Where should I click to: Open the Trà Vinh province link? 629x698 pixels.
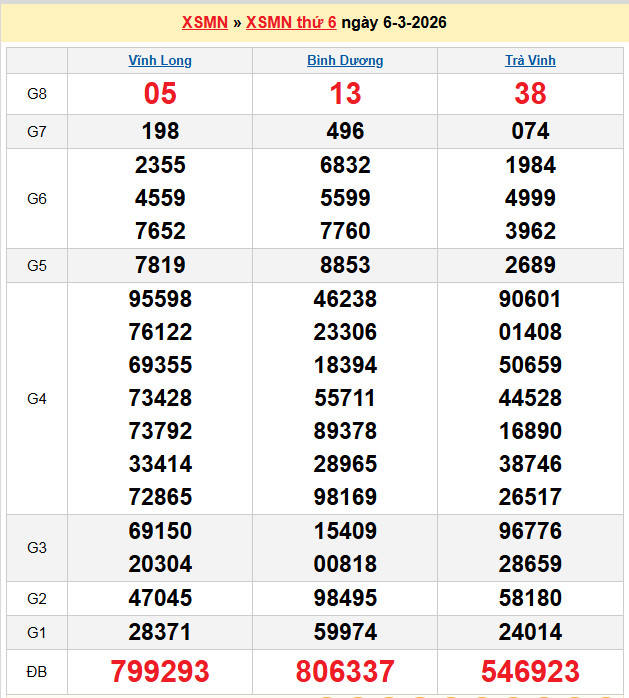pyautogui.click(x=530, y=60)
